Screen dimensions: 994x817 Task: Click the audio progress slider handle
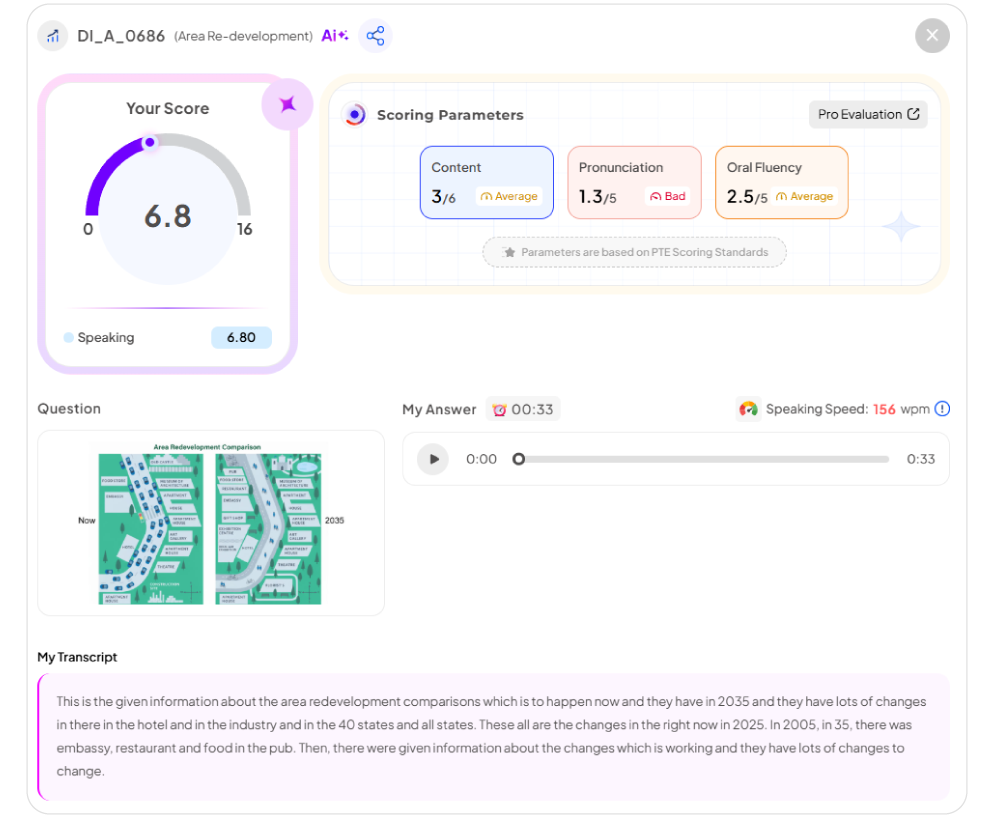coord(518,459)
